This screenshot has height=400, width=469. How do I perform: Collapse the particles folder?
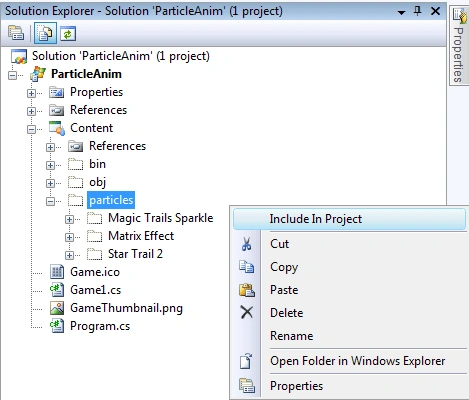point(50,201)
